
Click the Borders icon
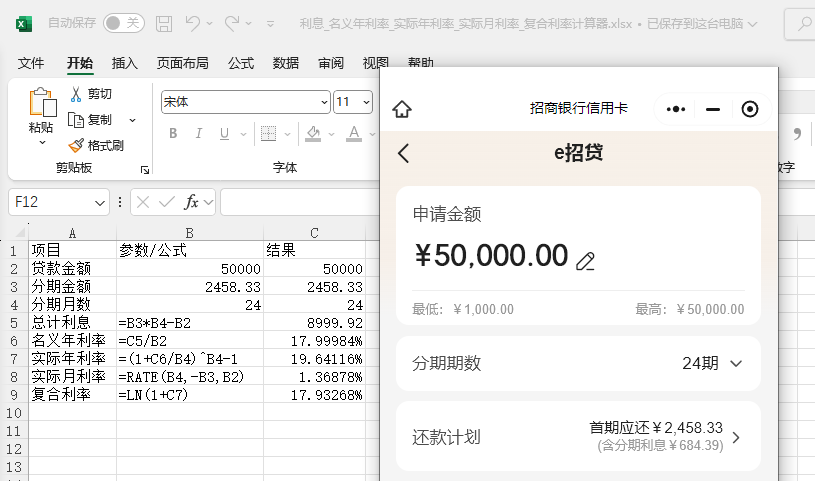[x=268, y=134]
